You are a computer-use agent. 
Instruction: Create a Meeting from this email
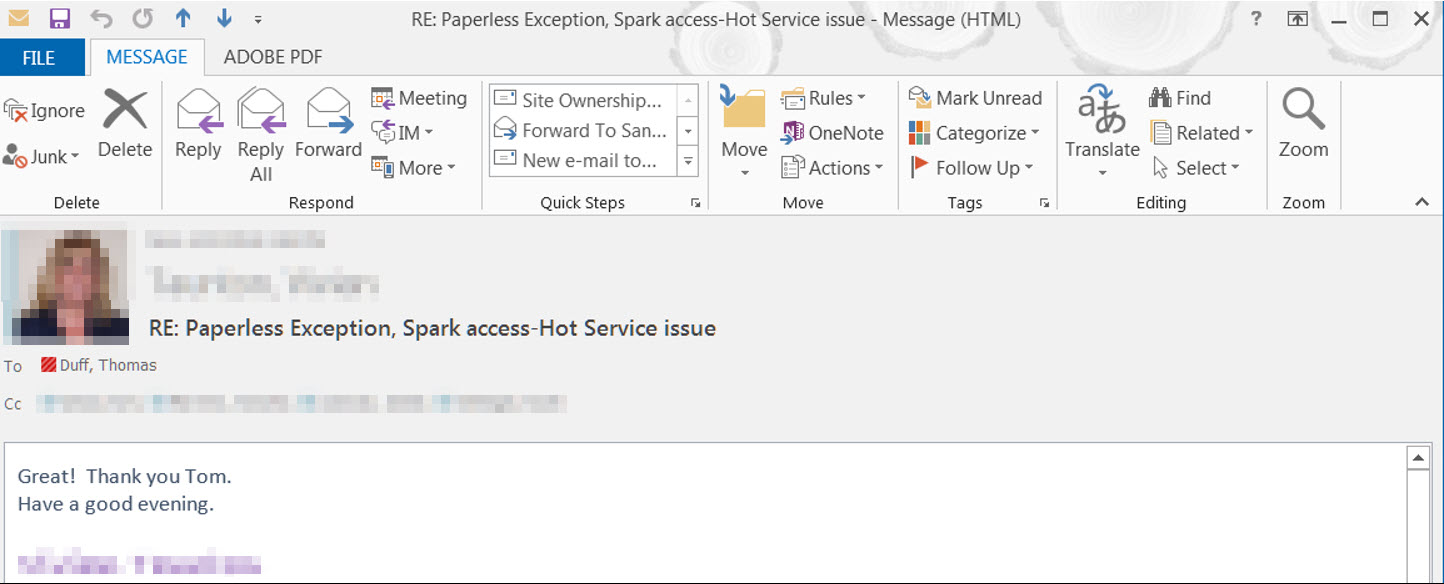coord(419,98)
